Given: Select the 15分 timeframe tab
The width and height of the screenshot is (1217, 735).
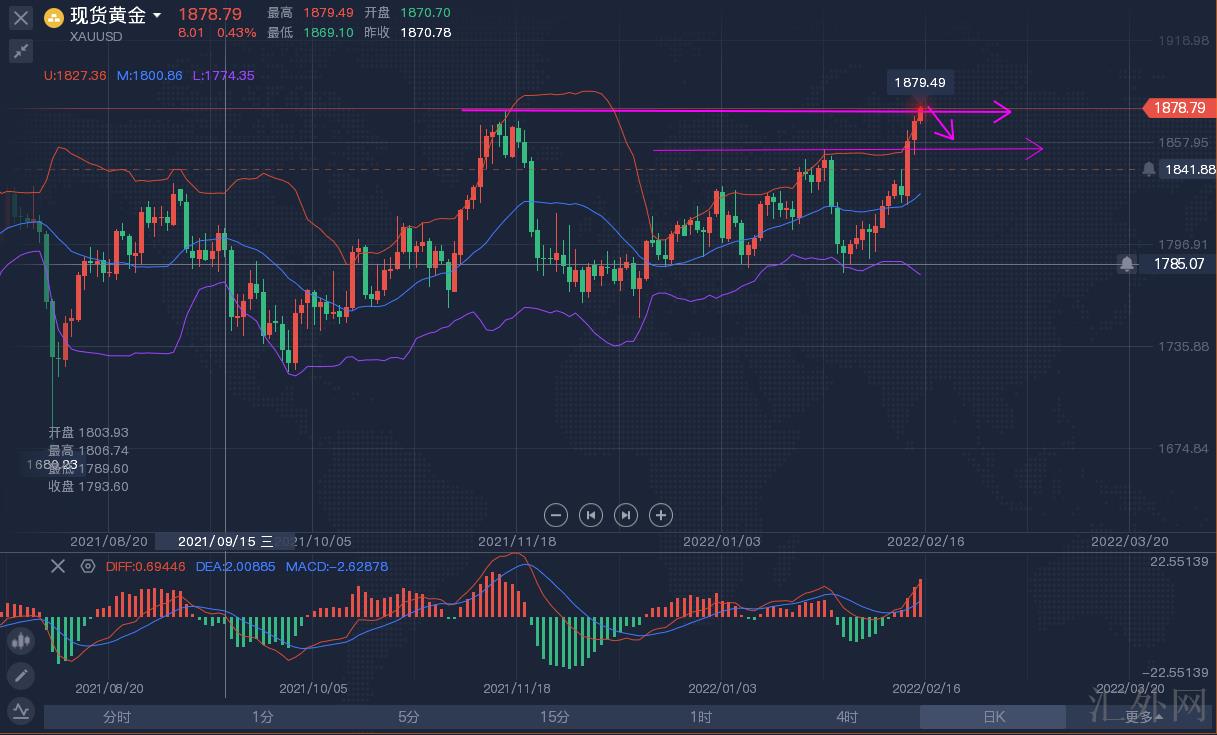Looking at the screenshot, I should [x=555, y=717].
